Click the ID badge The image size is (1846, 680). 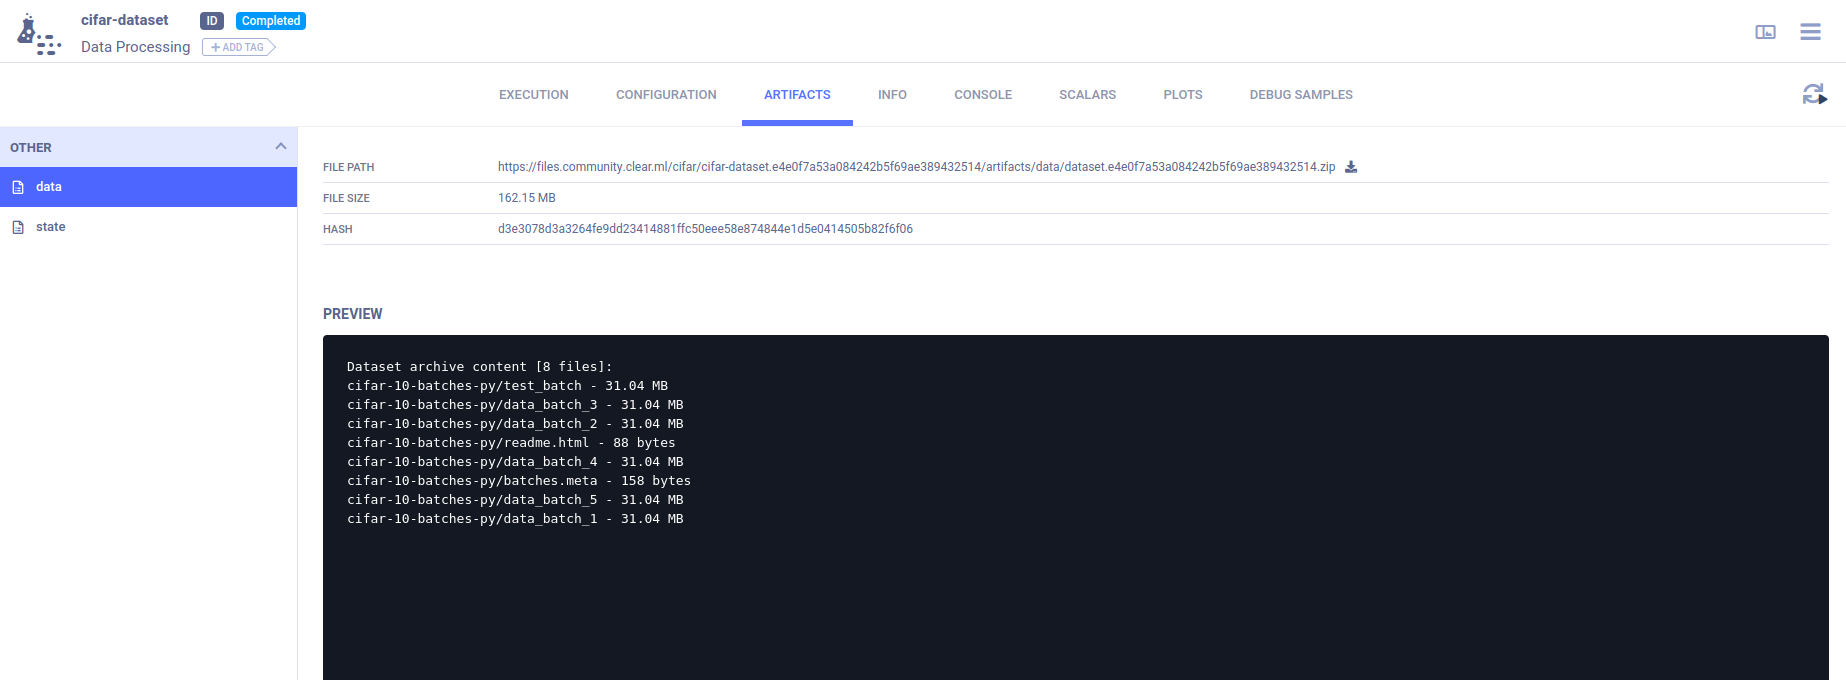coord(212,21)
